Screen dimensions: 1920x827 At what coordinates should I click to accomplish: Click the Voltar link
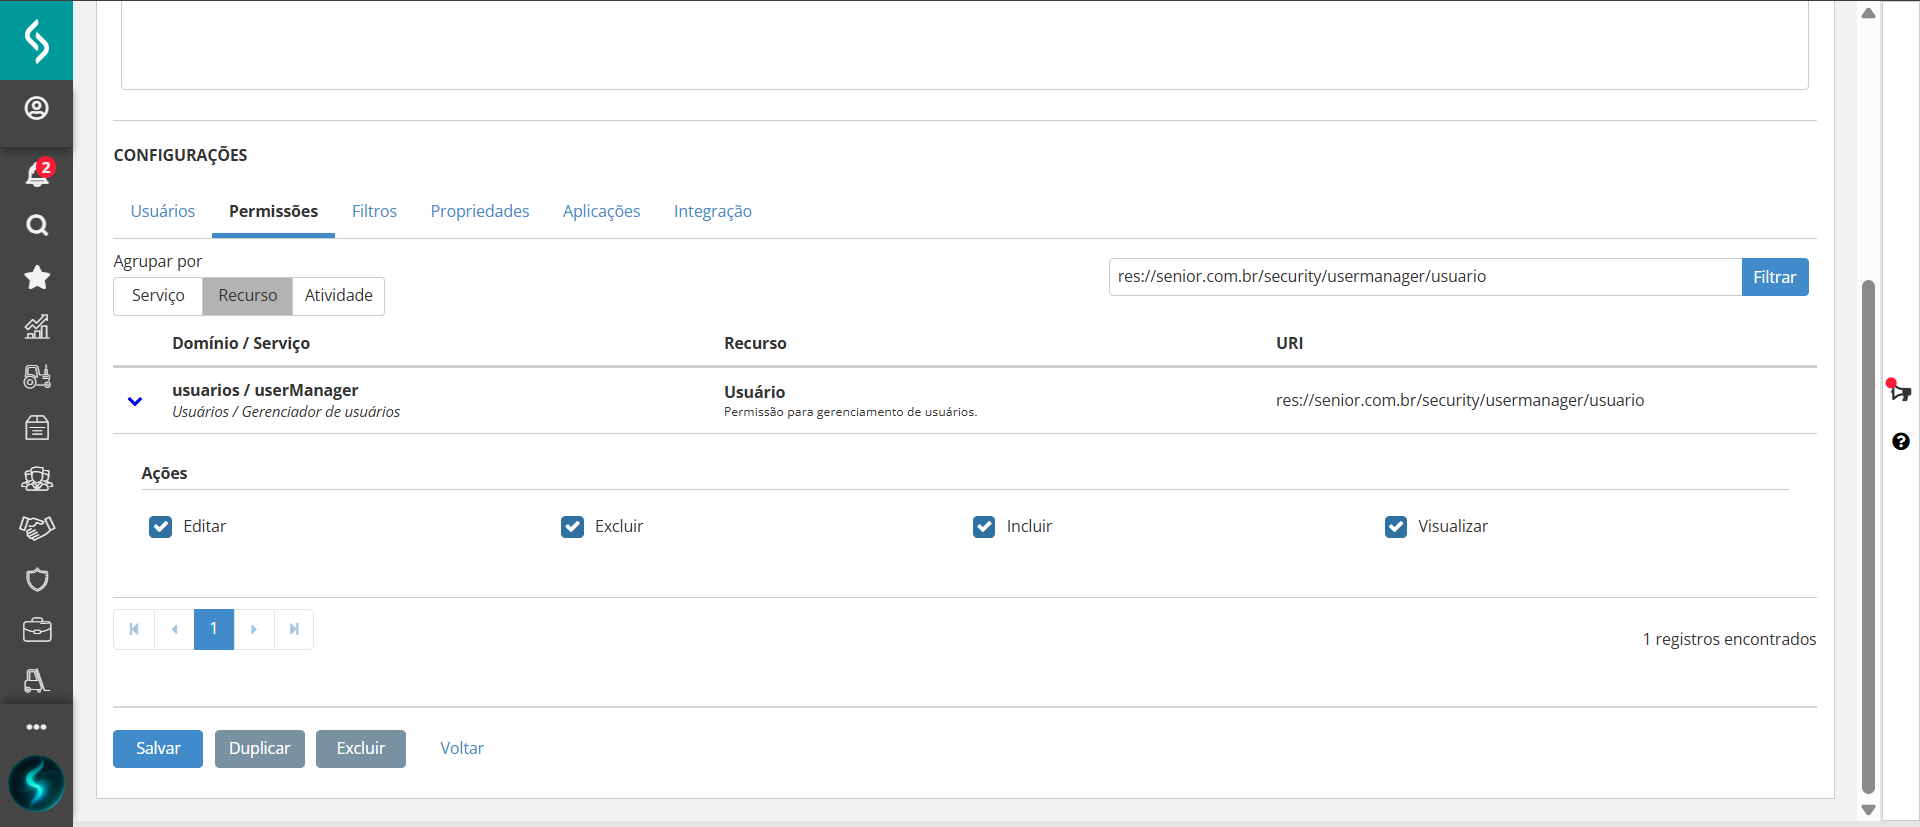click(x=462, y=749)
